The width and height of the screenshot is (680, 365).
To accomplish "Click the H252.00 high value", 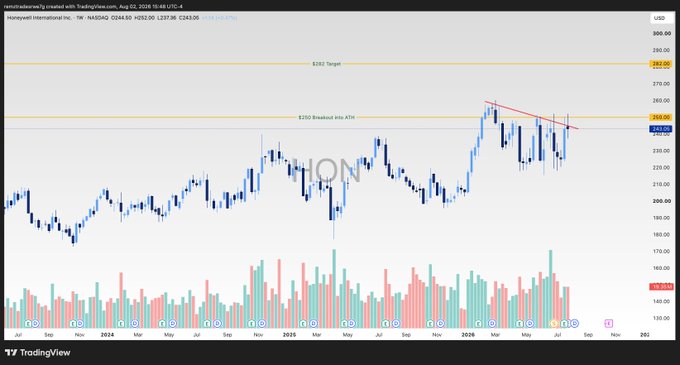I will point(144,18).
